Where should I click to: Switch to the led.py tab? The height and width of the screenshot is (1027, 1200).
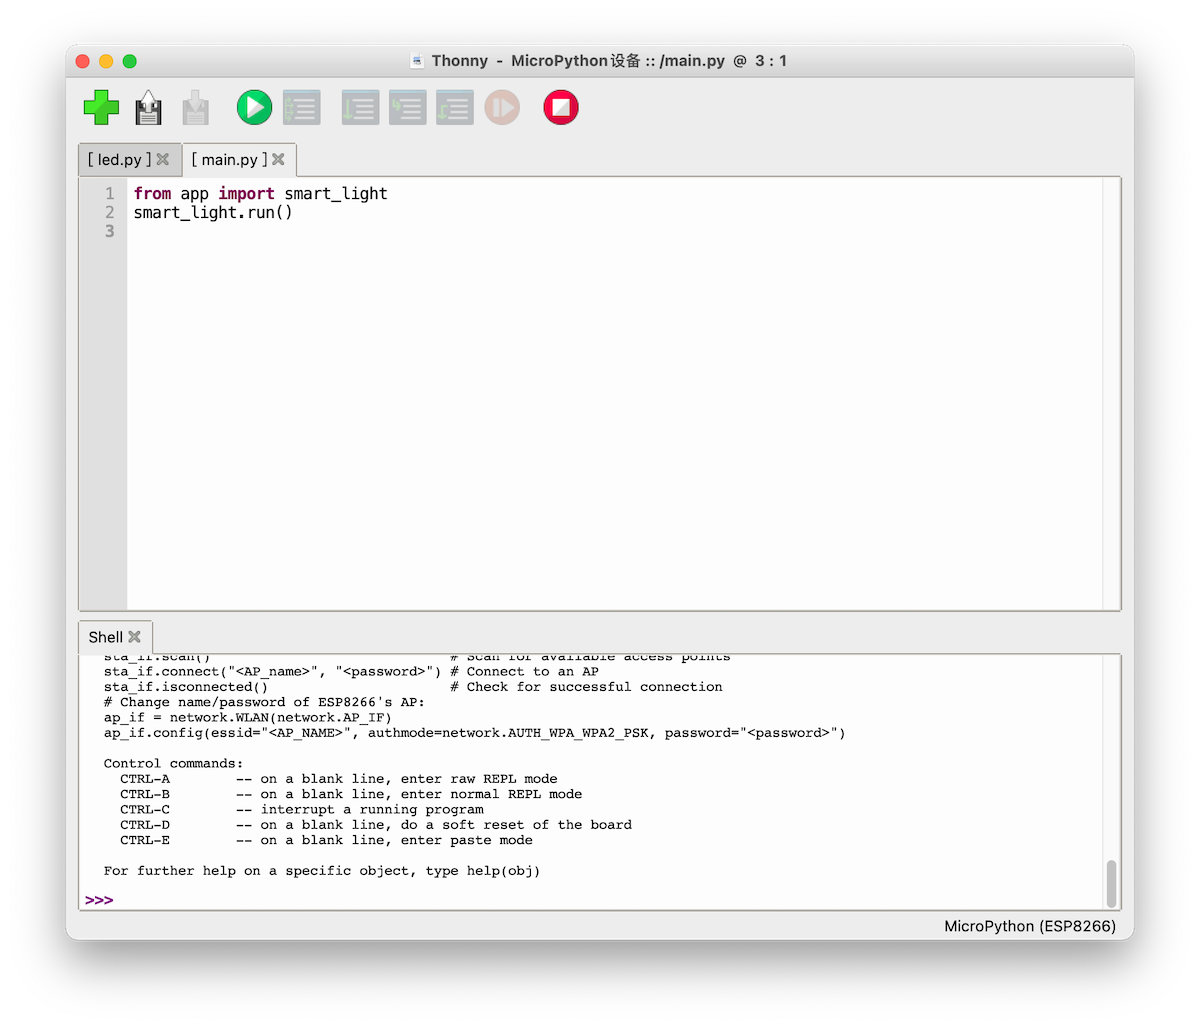pyautogui.click(x=119, y=160)
